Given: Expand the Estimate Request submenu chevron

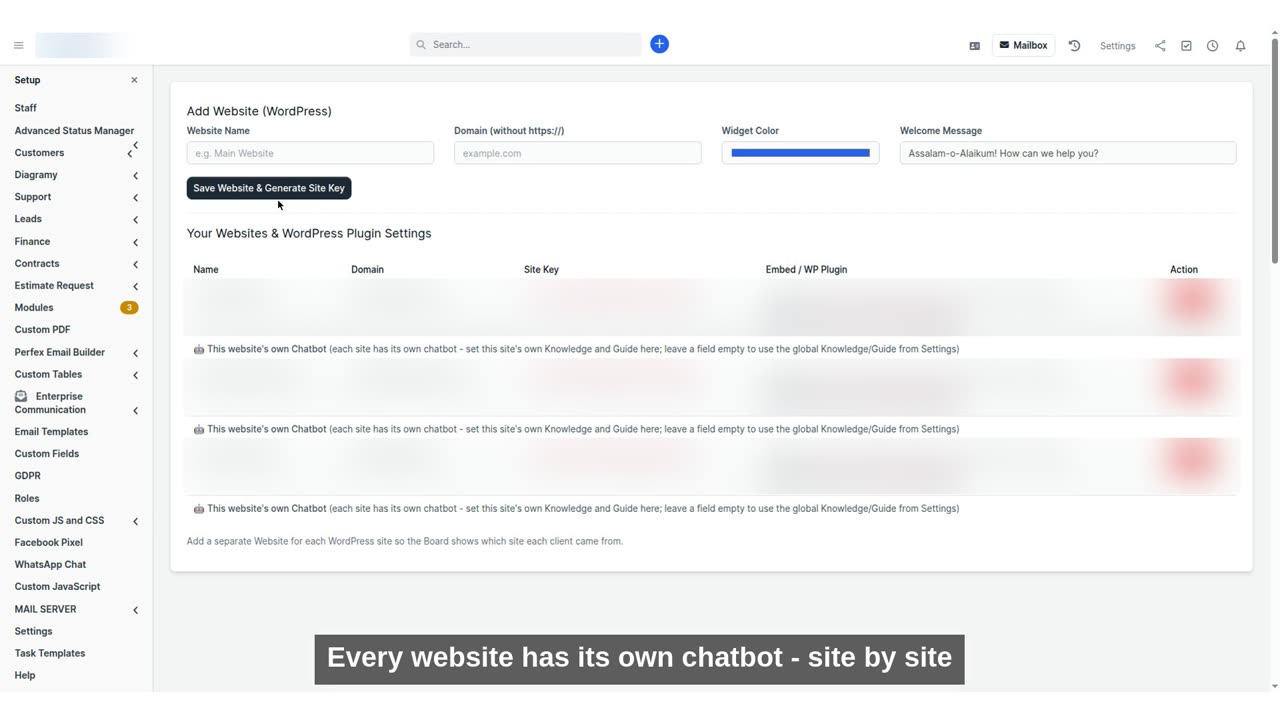Looking at the screenshot, I should [135, 287].
